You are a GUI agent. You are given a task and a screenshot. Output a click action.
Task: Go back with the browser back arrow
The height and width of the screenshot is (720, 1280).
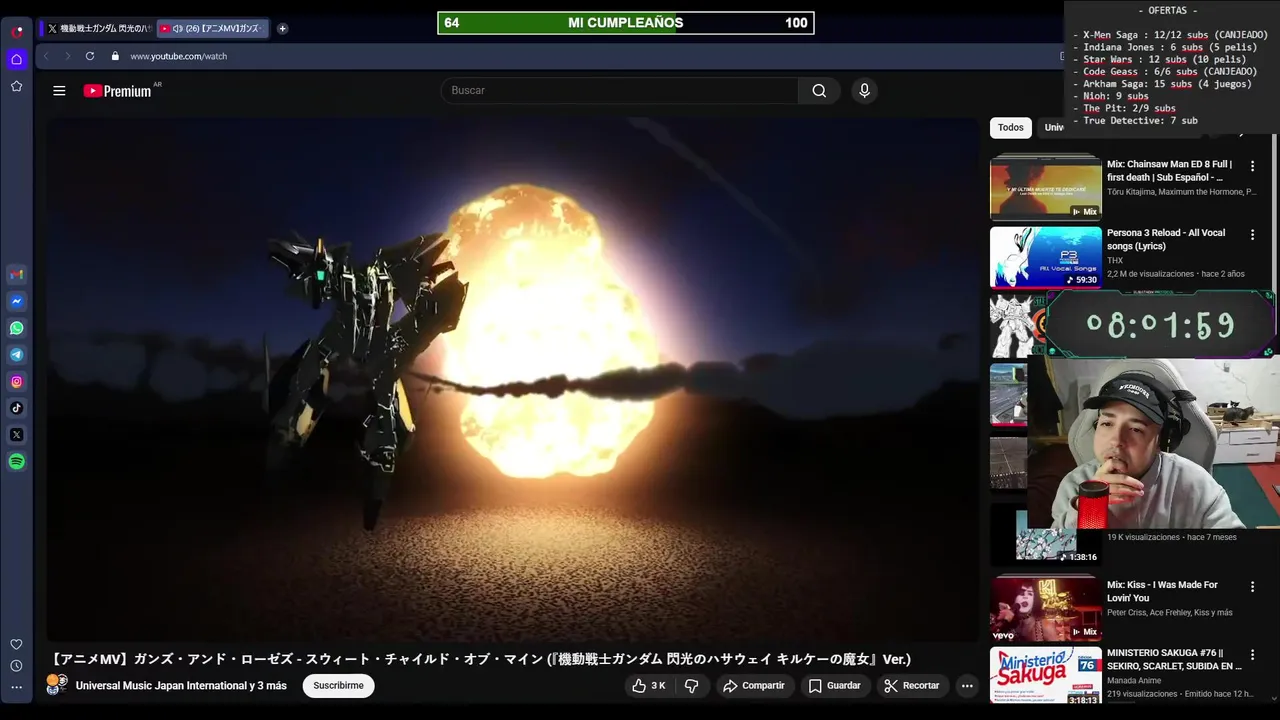pyautogui.click(x=46, y=56)
